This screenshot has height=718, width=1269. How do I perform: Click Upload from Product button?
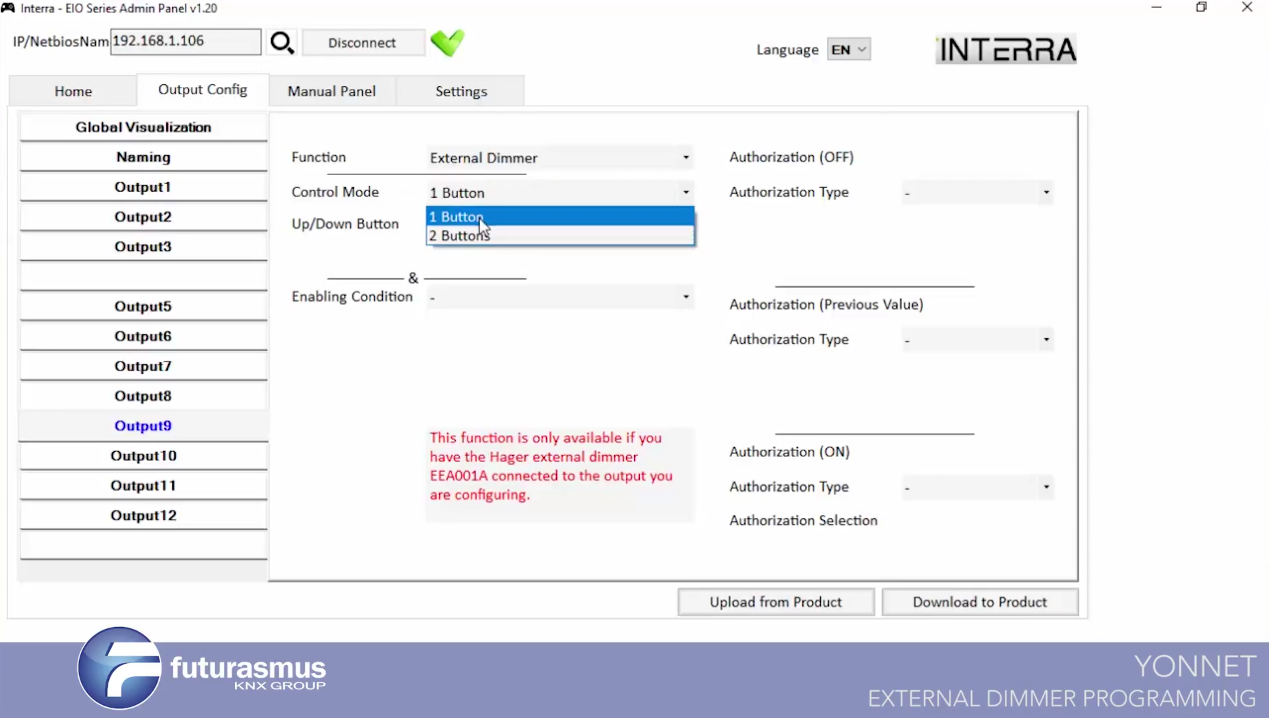pos(776,602)
